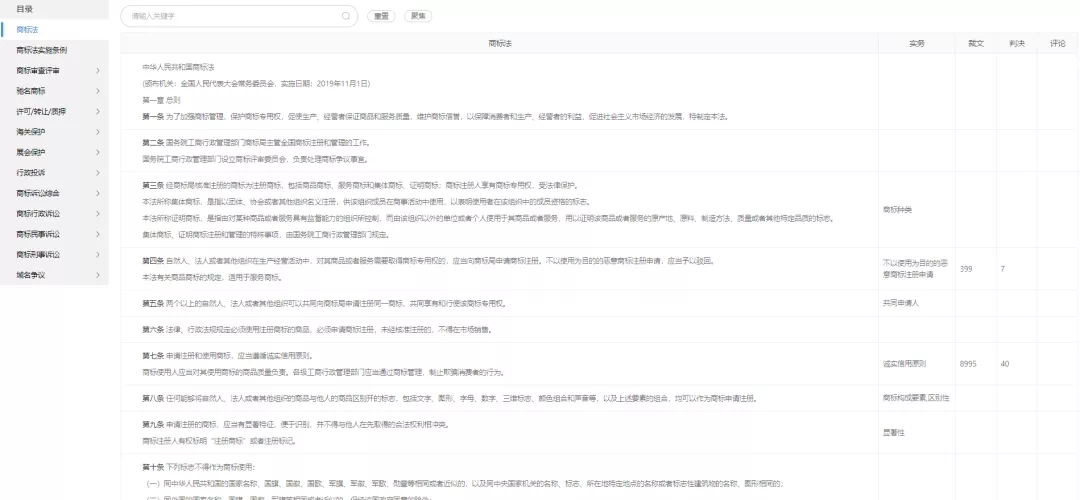Click the 第一条 article text
The height and width of the screenshot is (500, 1080).
tap(435, 117)
